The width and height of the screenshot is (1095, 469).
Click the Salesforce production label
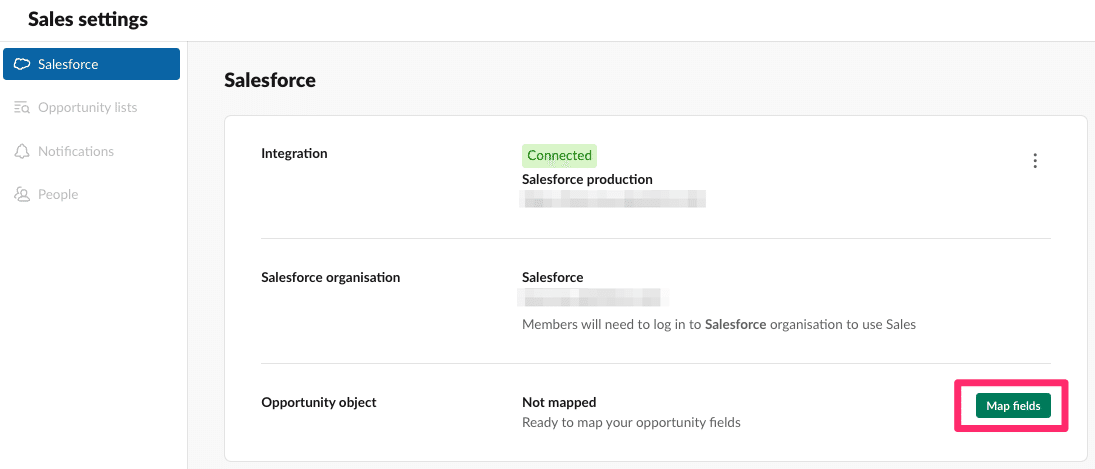[587, 179]
